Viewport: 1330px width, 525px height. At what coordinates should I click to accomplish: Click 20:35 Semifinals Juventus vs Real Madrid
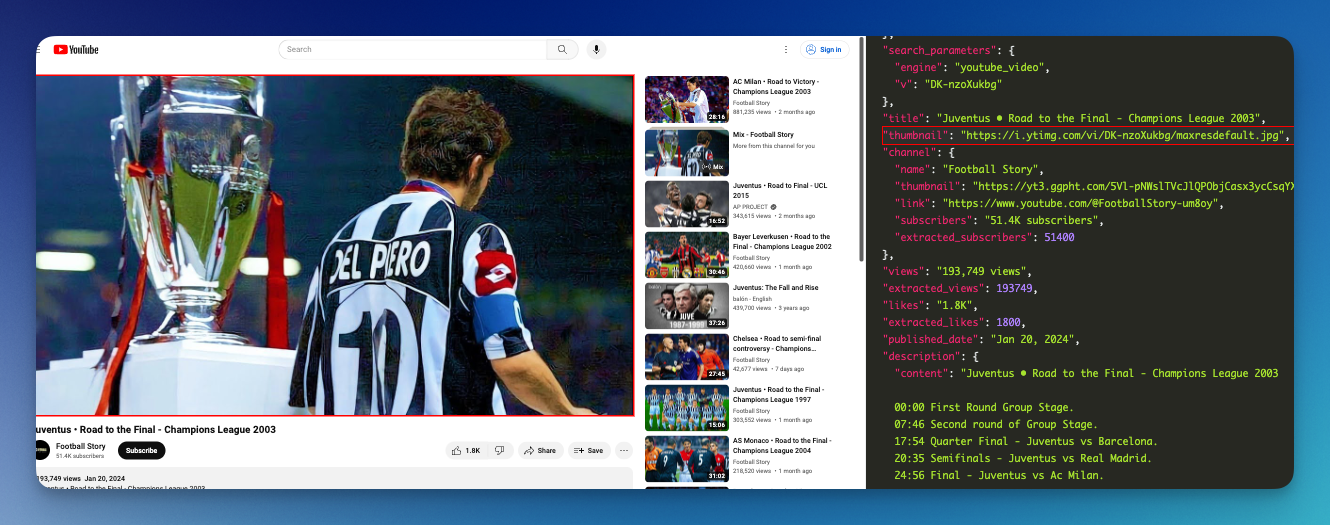coord(1023,458)
